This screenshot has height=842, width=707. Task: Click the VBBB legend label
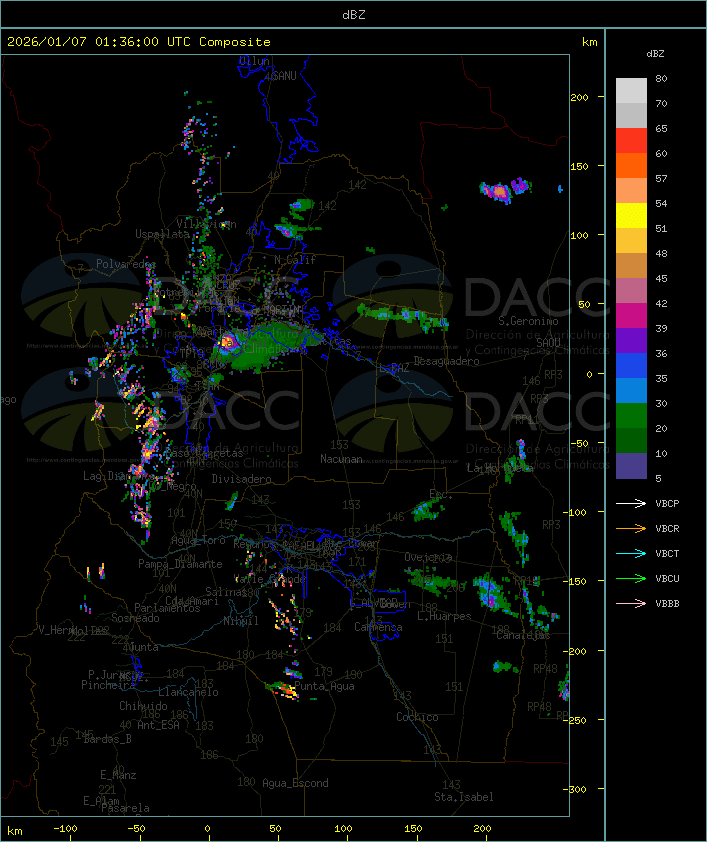pyautogui.click(x=667, y=604)
